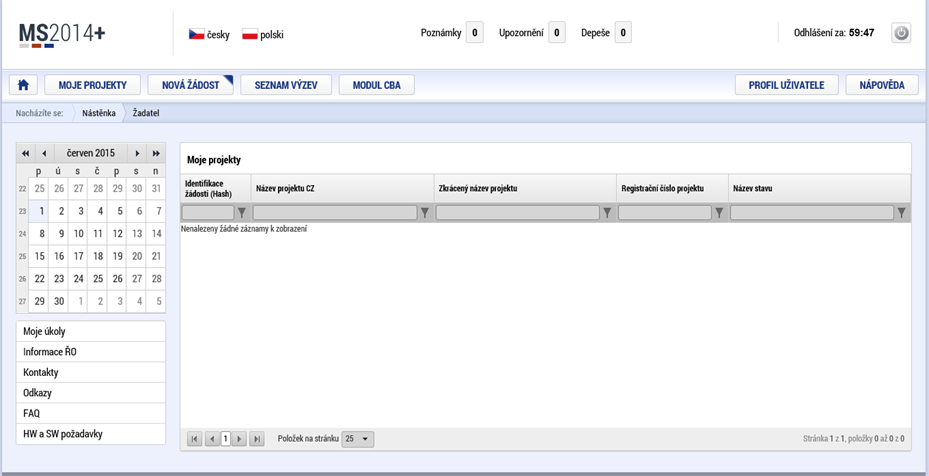Sort by the Název projektu CZ column header
This screenshot has height=476, width=929.
[x=342, y=189]
